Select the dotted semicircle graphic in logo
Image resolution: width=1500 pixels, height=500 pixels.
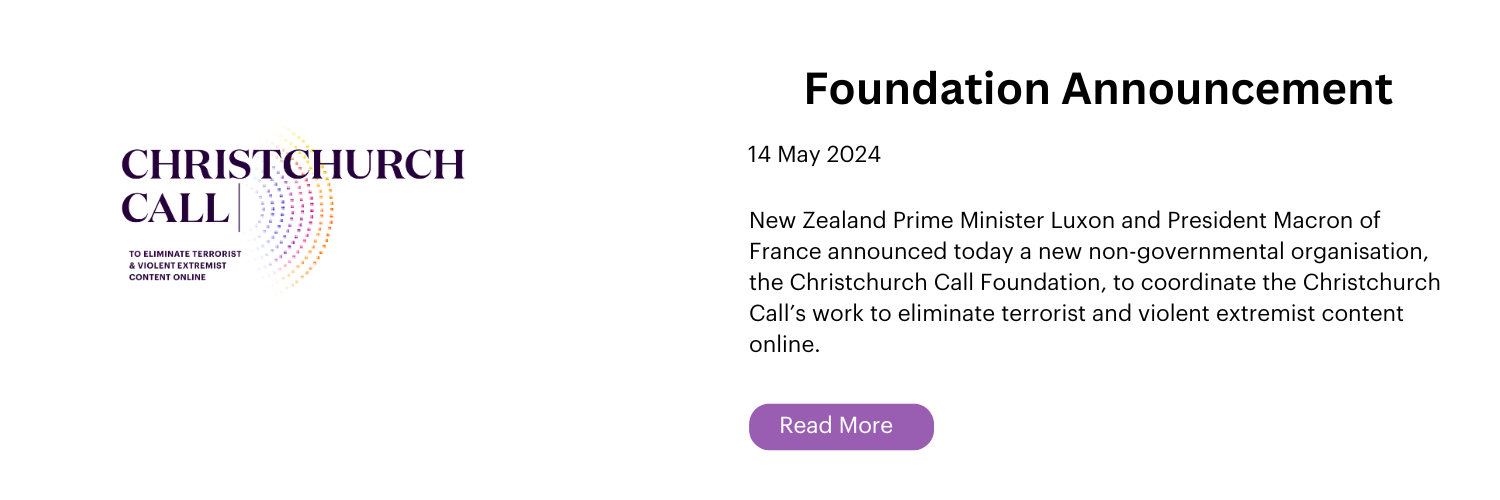point(292,208)
